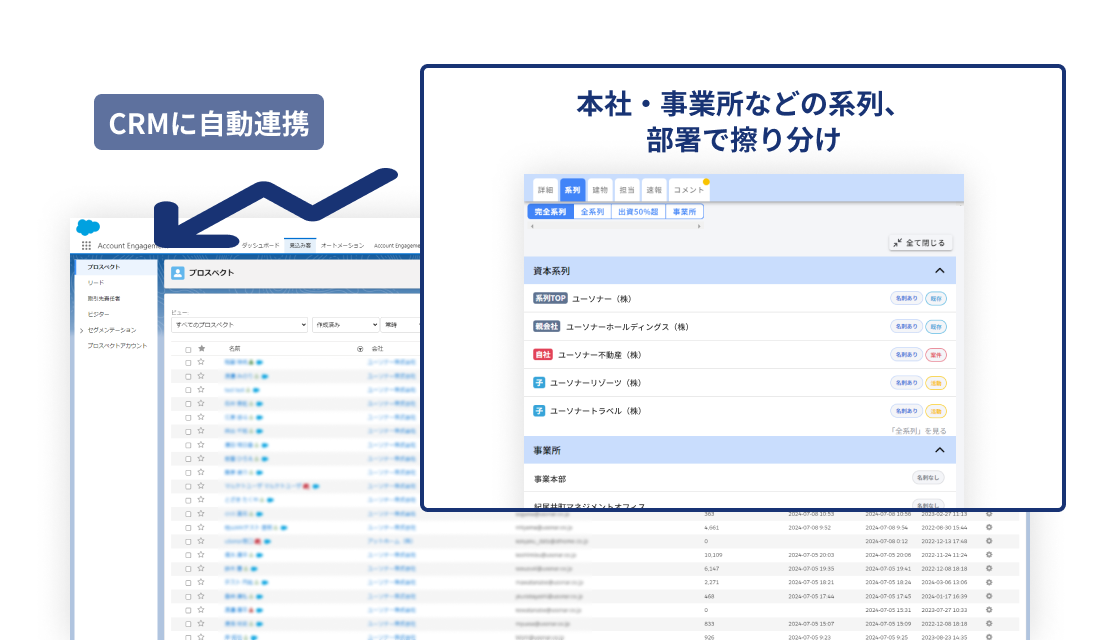1100x640 pixels.
Task: Tick checkbox for row scoring 468
Action: click(x=188, y=596)
